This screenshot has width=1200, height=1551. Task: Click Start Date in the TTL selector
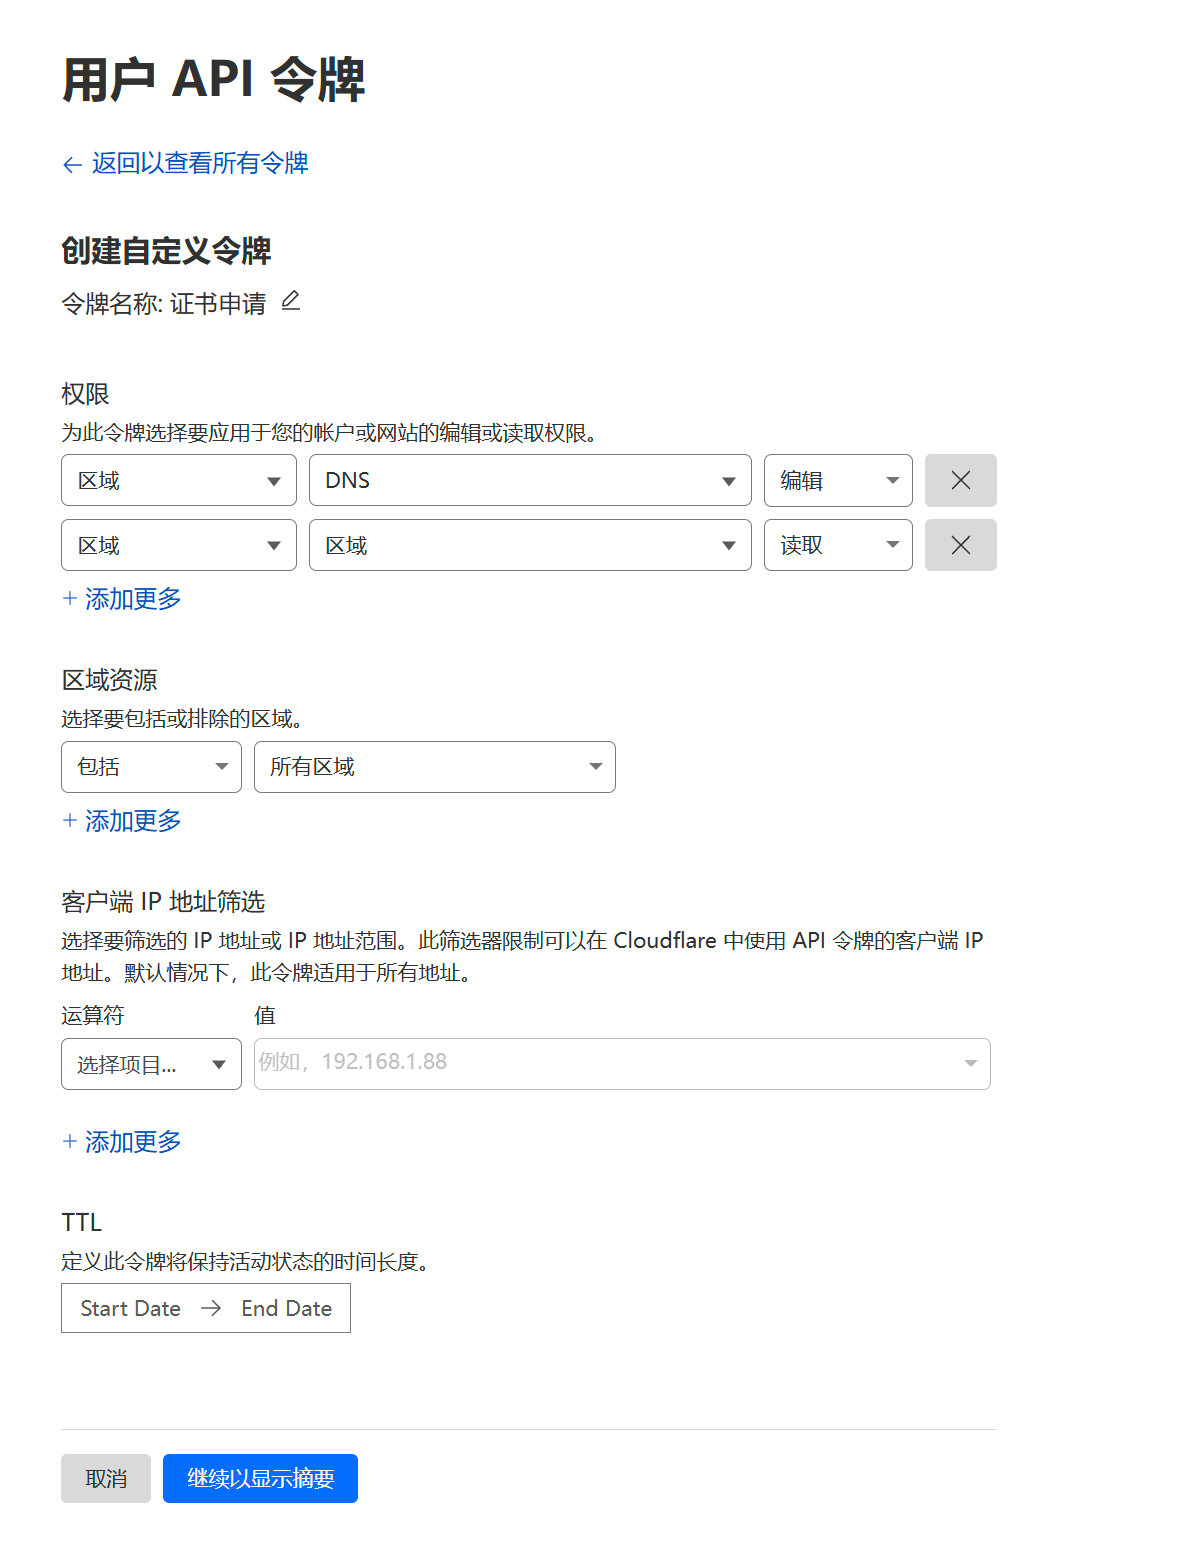(x=130, y=1308)
